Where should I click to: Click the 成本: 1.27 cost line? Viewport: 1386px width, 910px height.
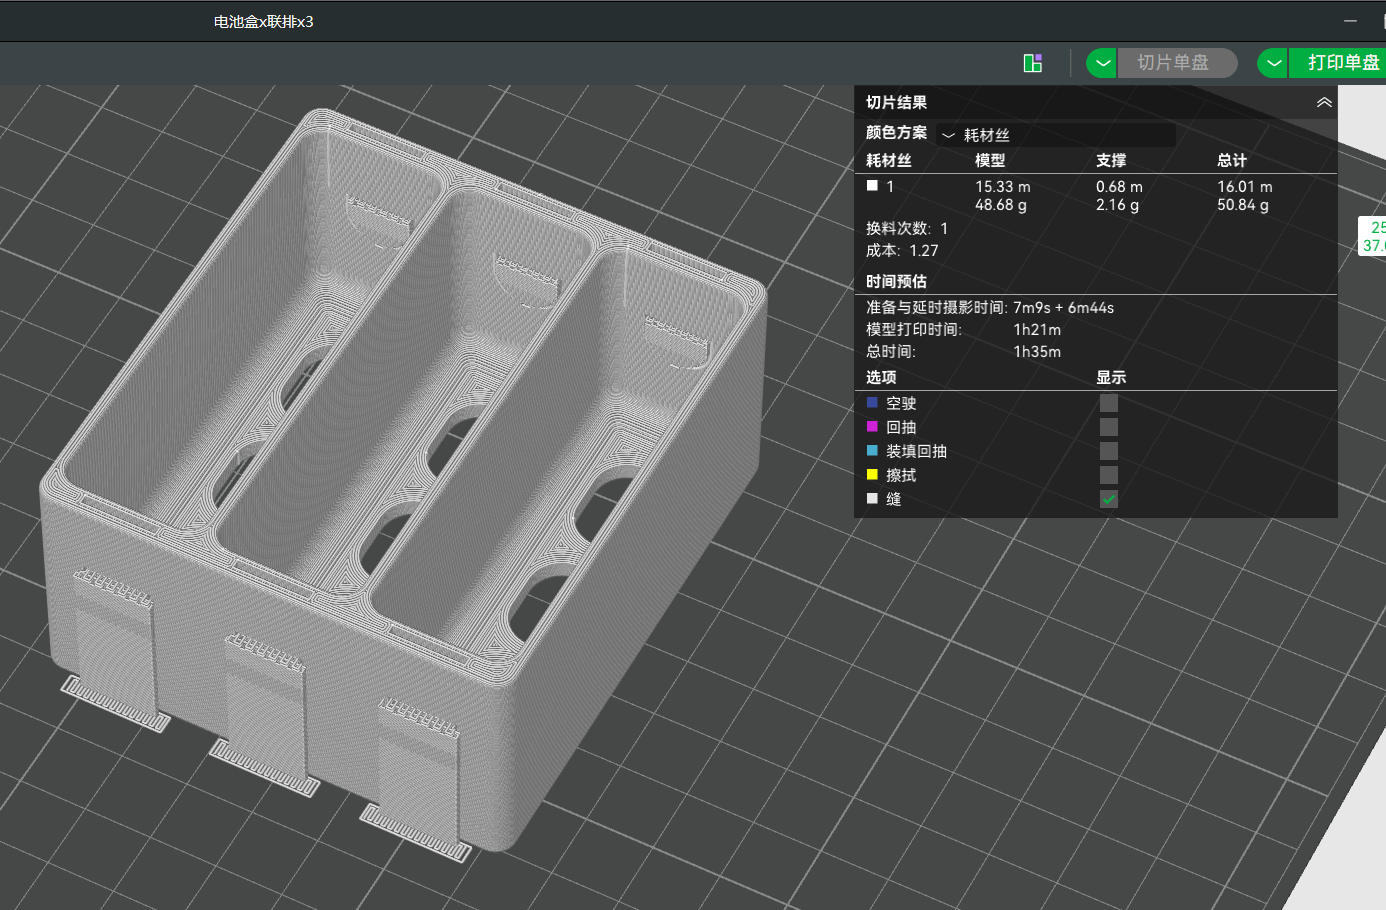click(x=902, y=251)
